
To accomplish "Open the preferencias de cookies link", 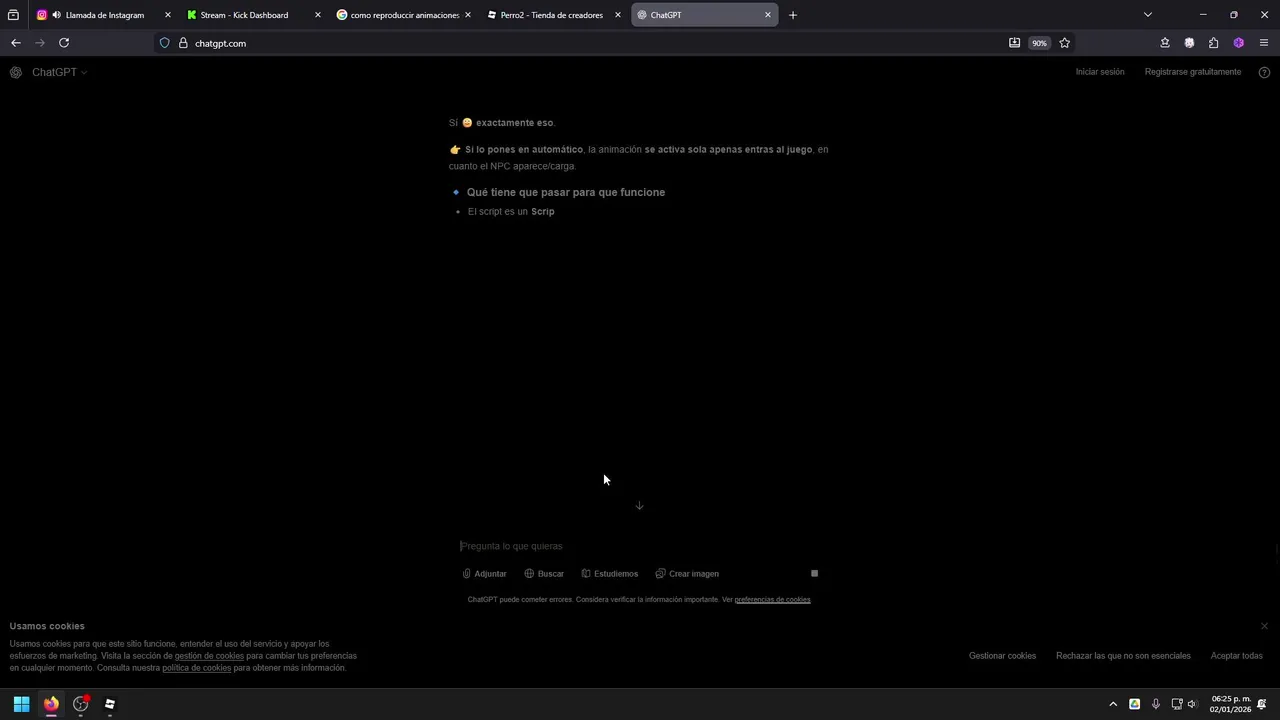I will (772, 600).
